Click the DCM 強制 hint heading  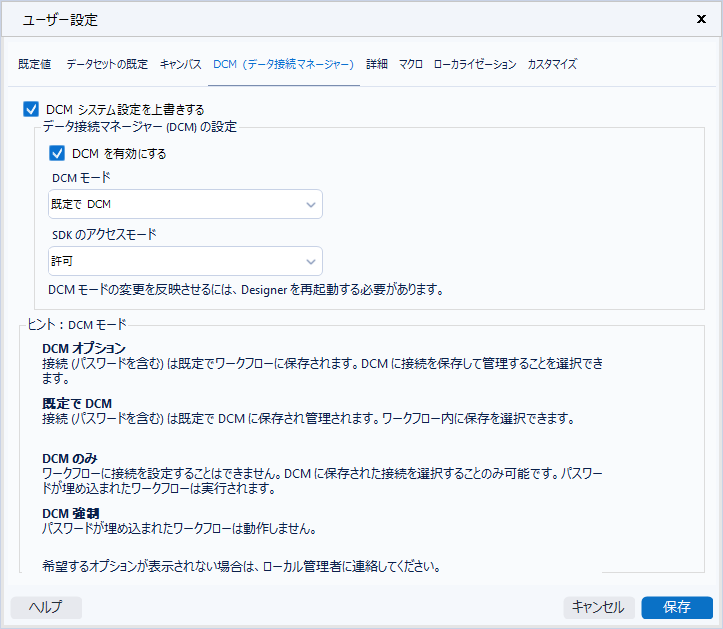[70, 513]
